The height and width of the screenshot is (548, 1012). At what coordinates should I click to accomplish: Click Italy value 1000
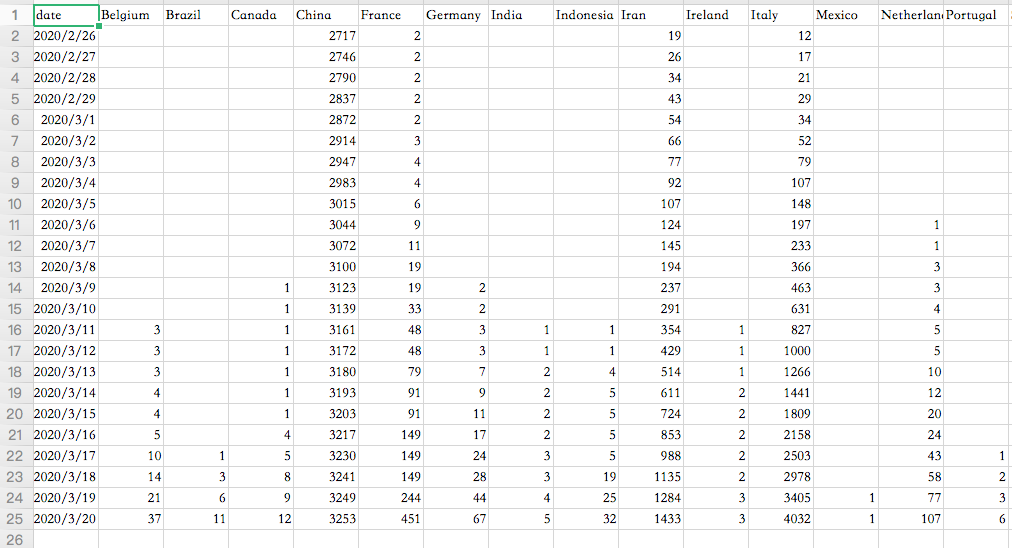coord(782,351)
